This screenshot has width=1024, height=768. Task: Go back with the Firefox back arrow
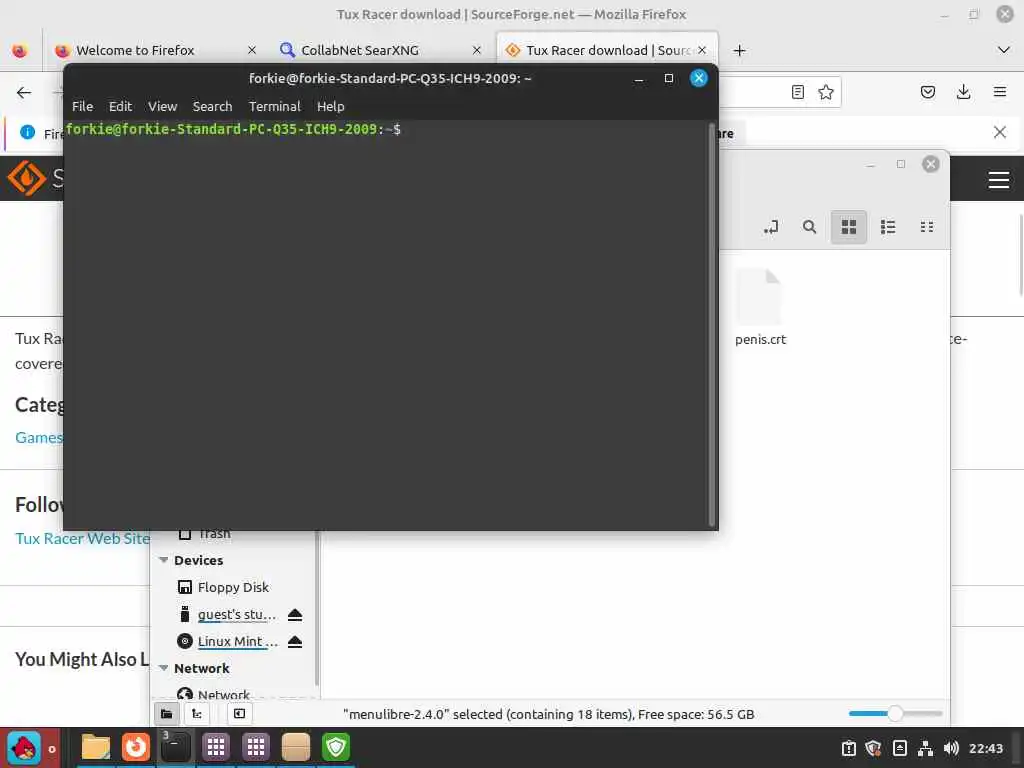click(24, 92)
